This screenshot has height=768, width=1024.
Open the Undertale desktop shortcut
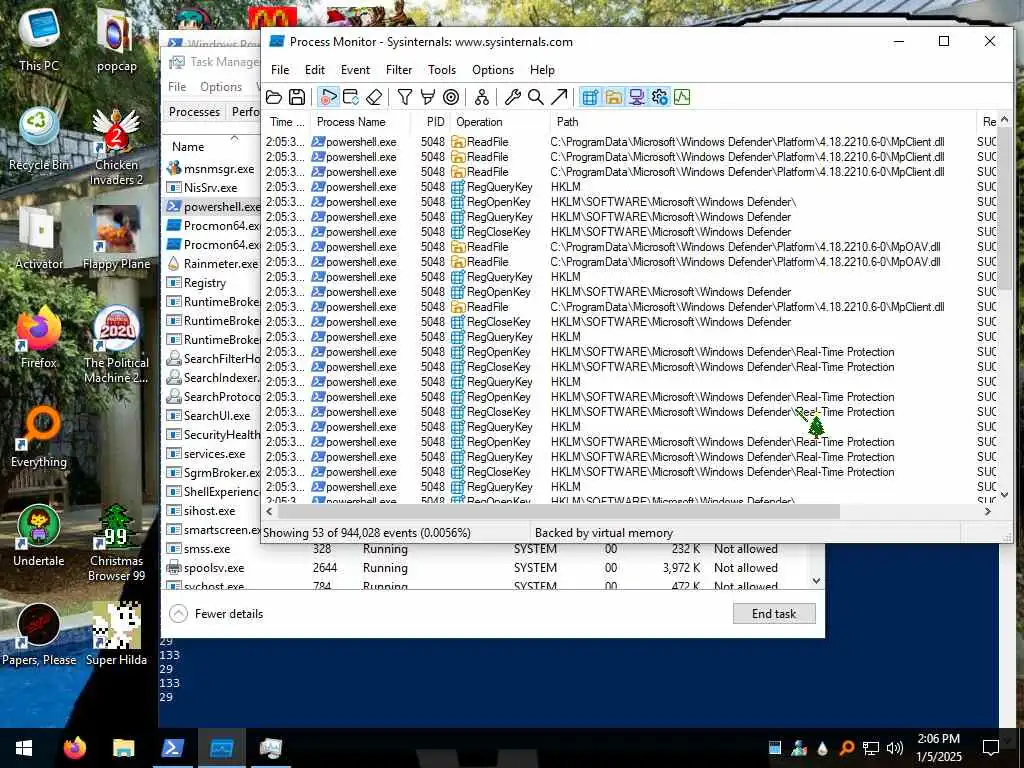[x=39, y=536]
